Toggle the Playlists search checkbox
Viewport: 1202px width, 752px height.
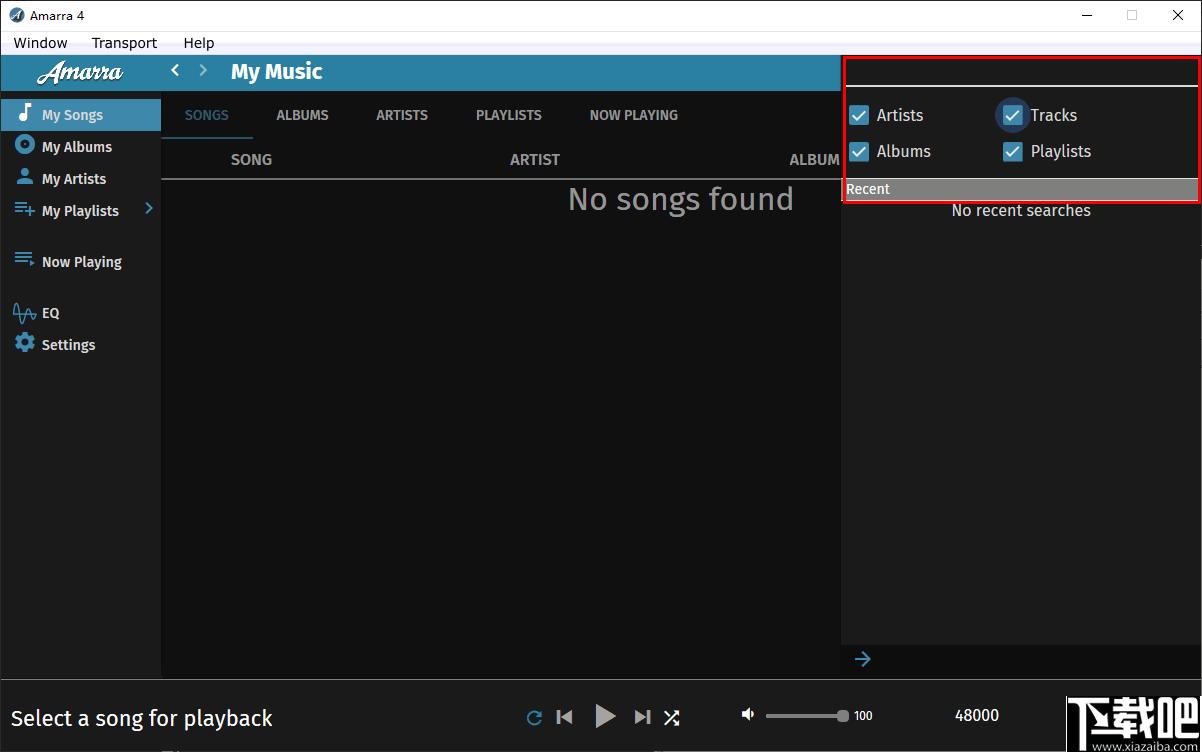tap(1013, 151)
